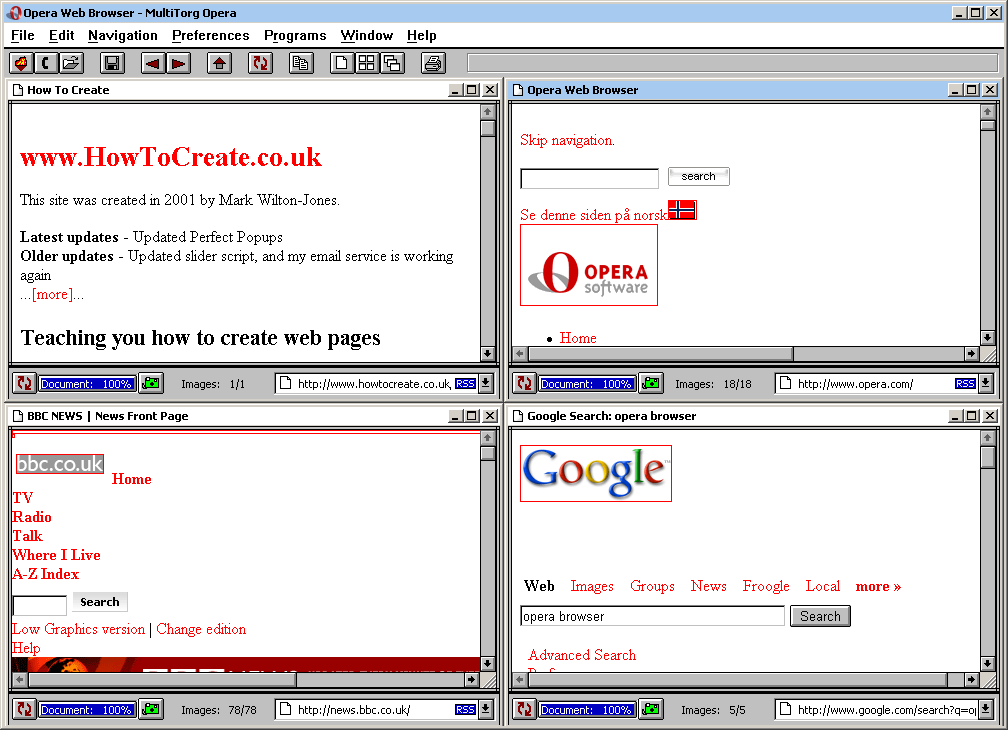Image resolution: width=1008 pixels, height=730 pixels.
Task: Follow the [more] link on HowToCreate page
Action: (53, 294)
